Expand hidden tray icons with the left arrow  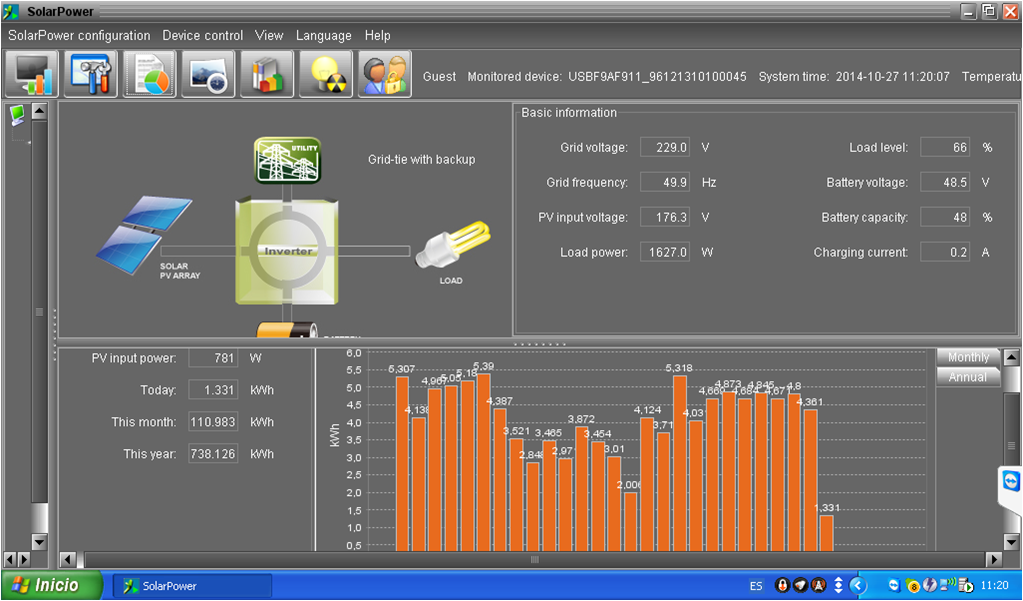858,586
